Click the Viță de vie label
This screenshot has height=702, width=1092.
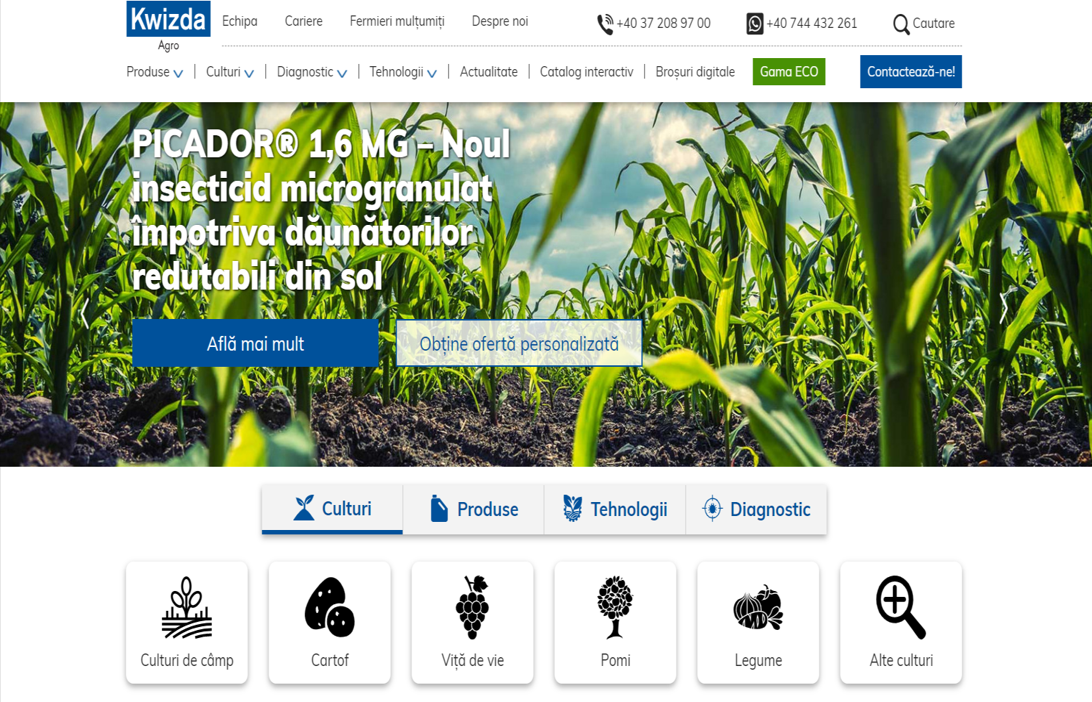click(473, 660)
